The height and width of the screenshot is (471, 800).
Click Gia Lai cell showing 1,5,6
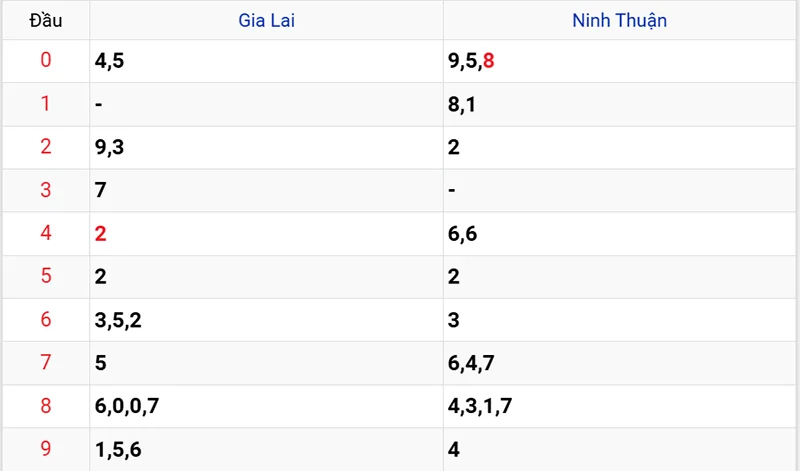point(118,449)
